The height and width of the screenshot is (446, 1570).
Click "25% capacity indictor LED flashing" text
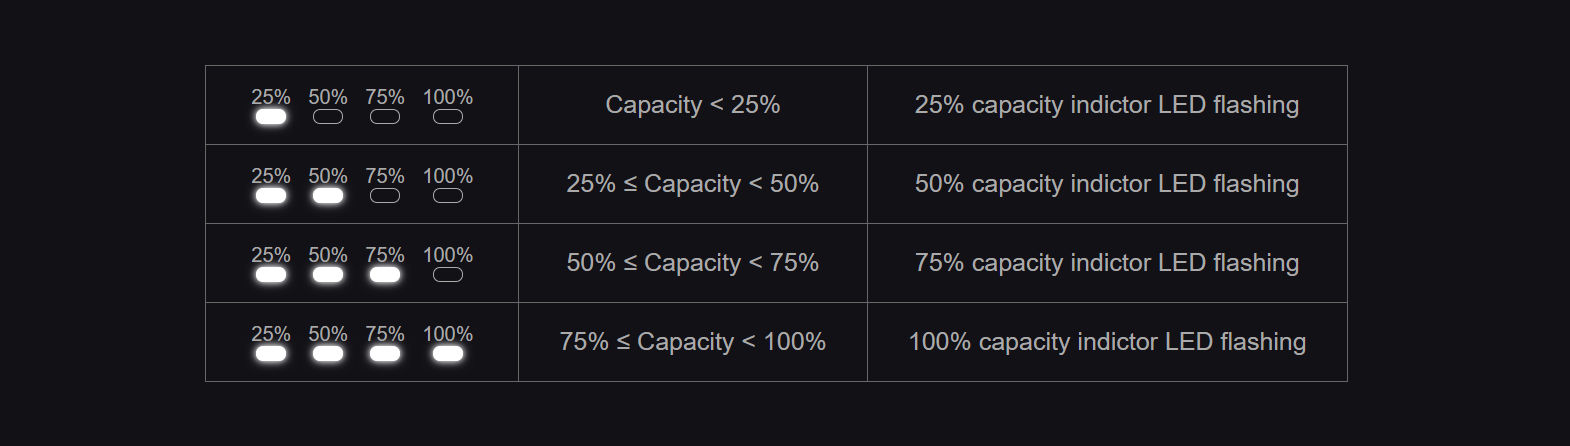click(1107, 105)
